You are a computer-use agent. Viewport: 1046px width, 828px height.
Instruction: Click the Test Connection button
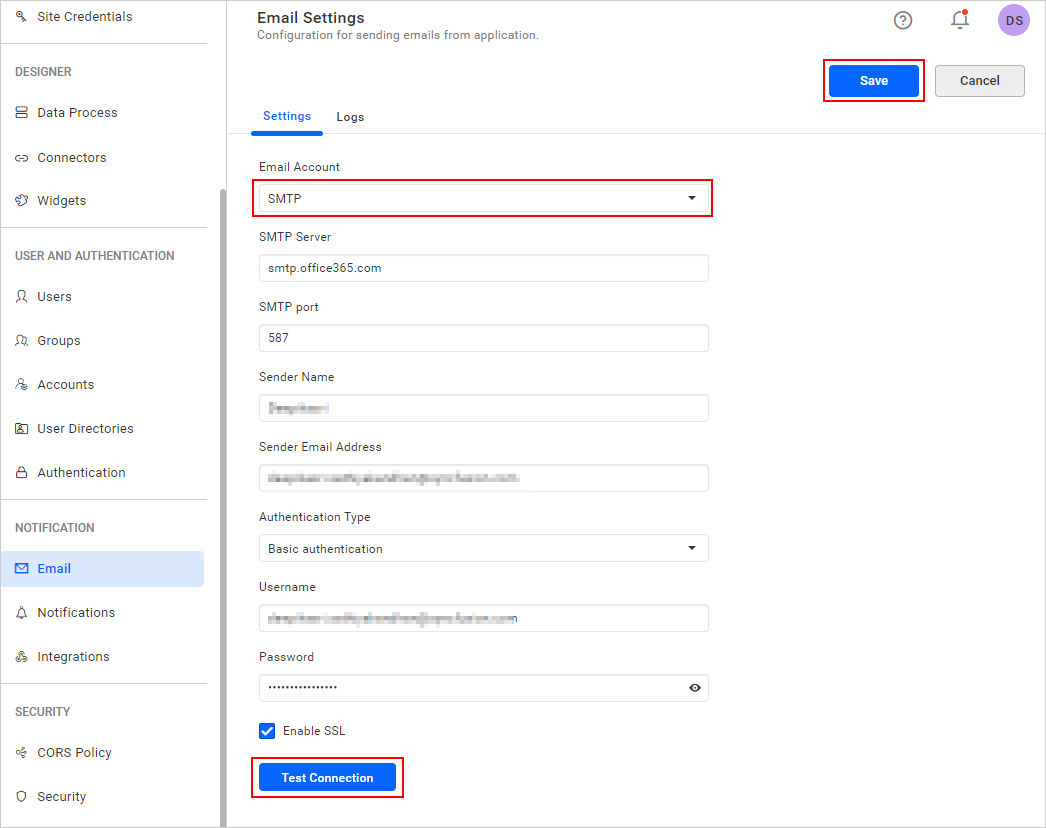coord(327,777)
